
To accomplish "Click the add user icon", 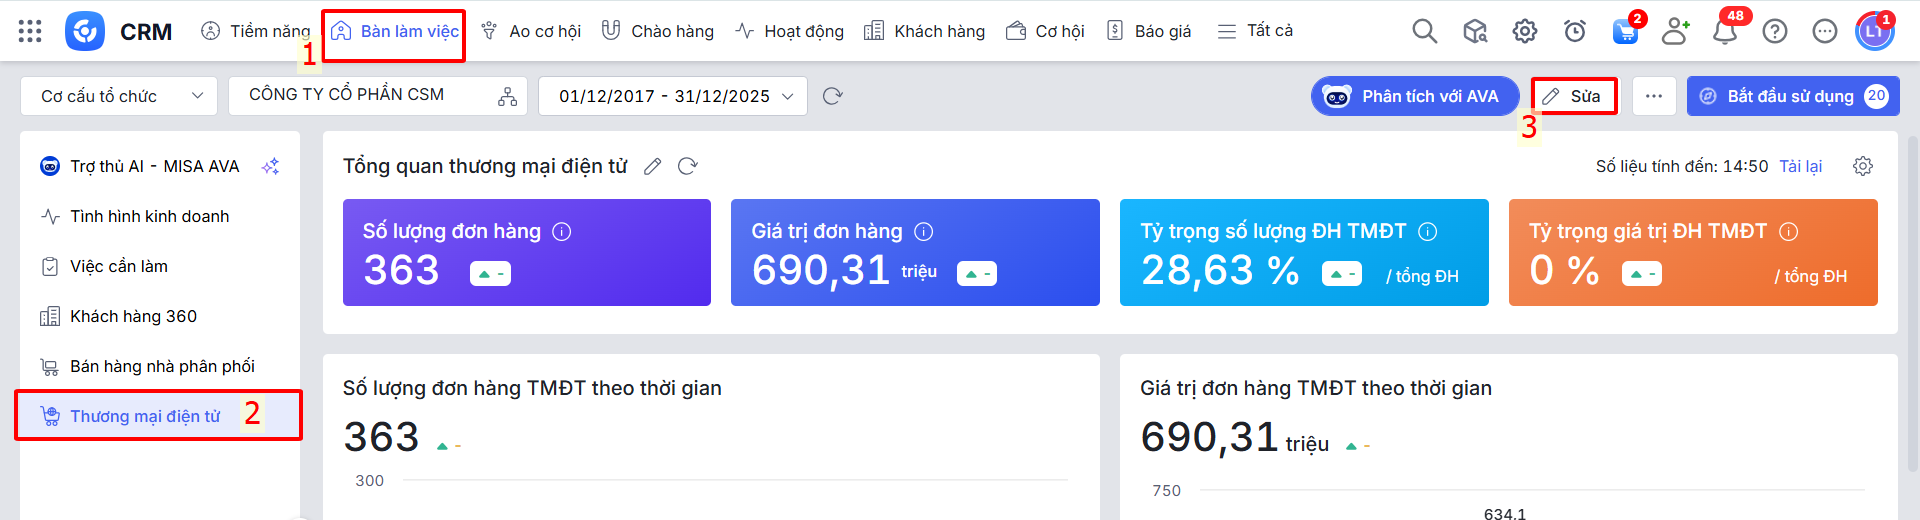I will (1675, 31).
